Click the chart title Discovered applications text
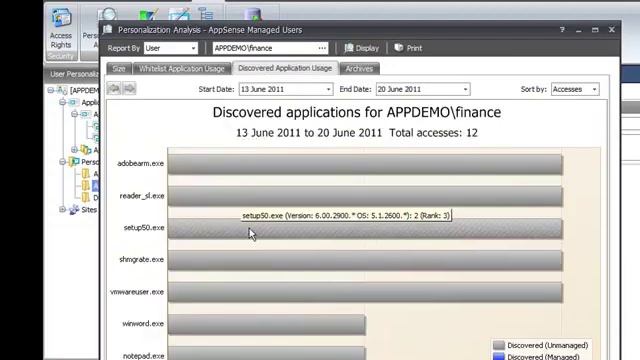The width and height of the screenshot is (640, 360). (357, 112)
